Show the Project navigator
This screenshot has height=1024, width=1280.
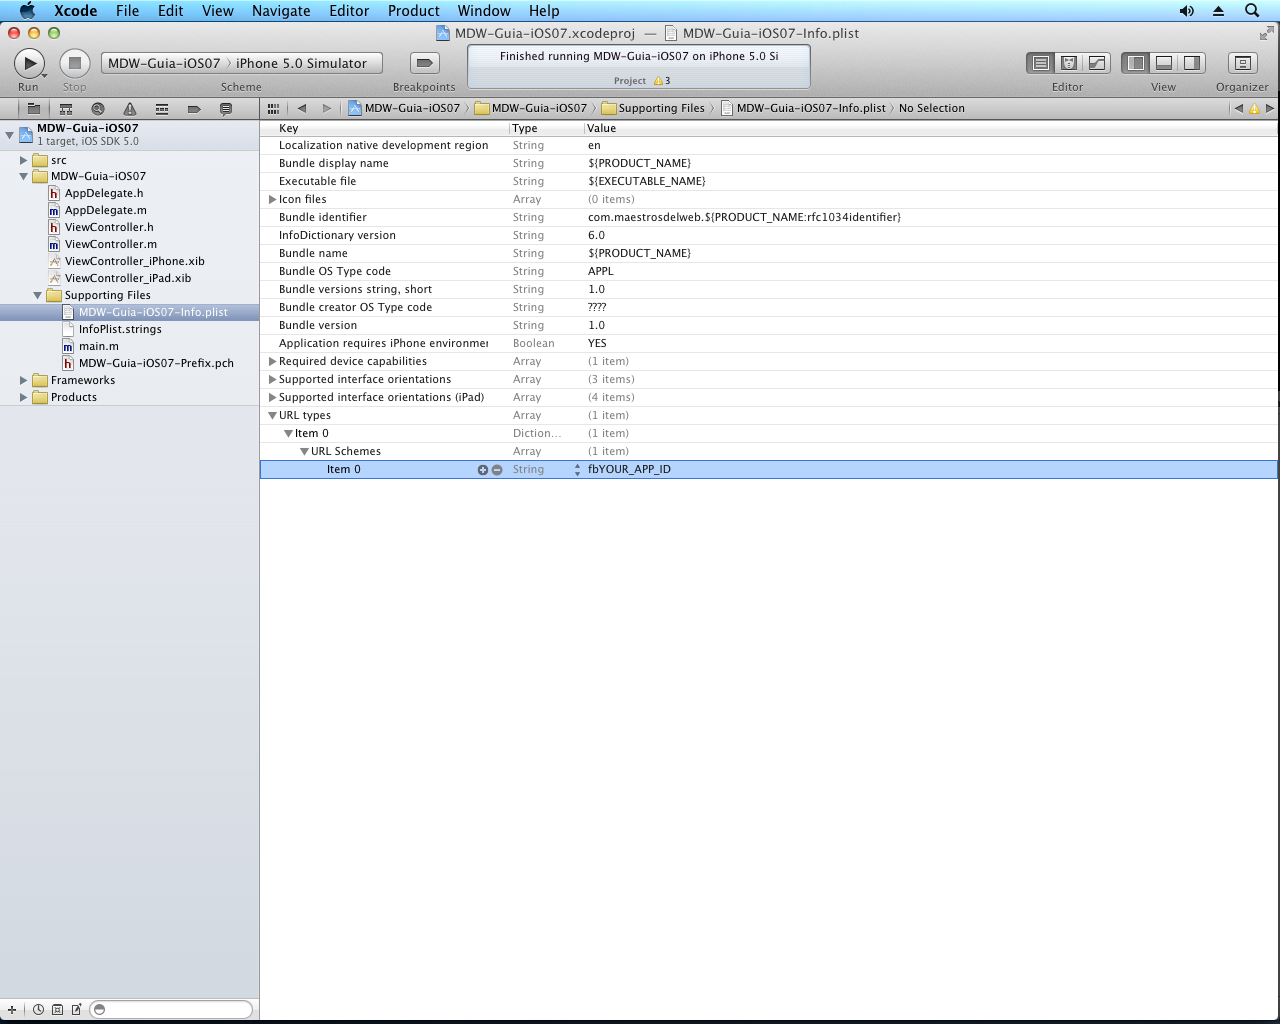coord(34,108)
